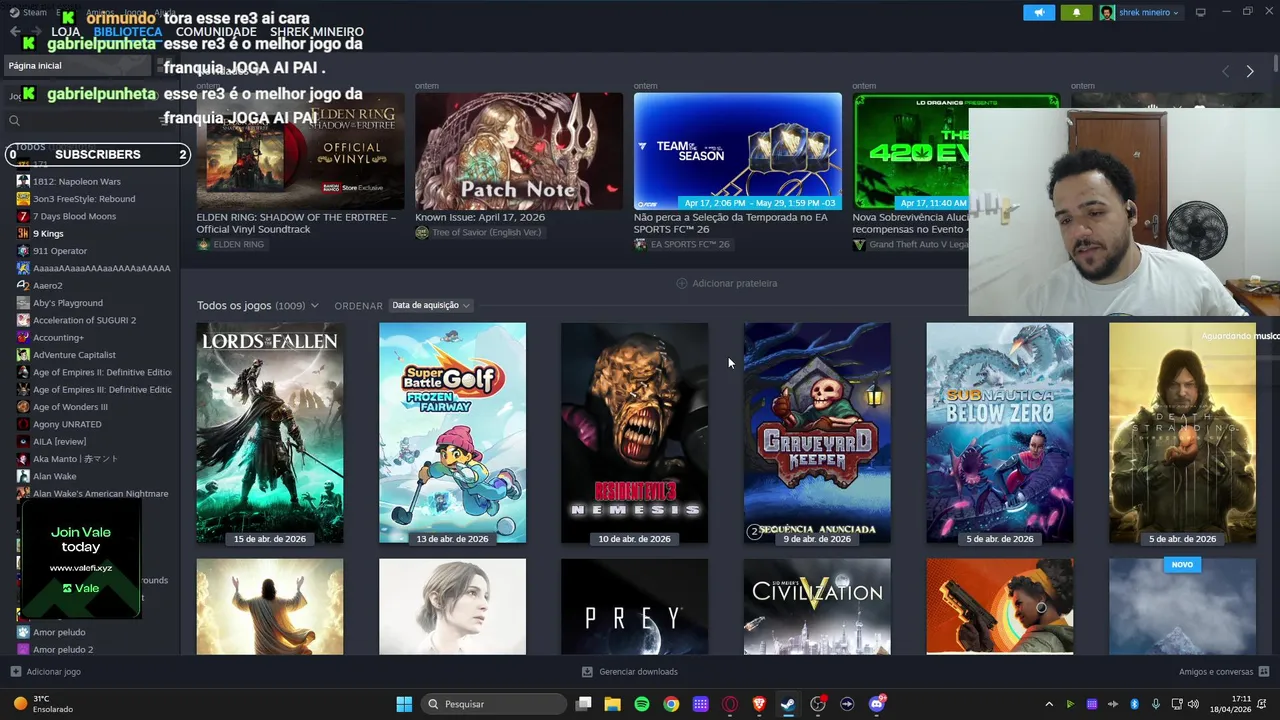Image resolution: width=1280 pixels, height=720 pixels.
Task: Switch to Big Picture mode icon
Action: 1200,13
